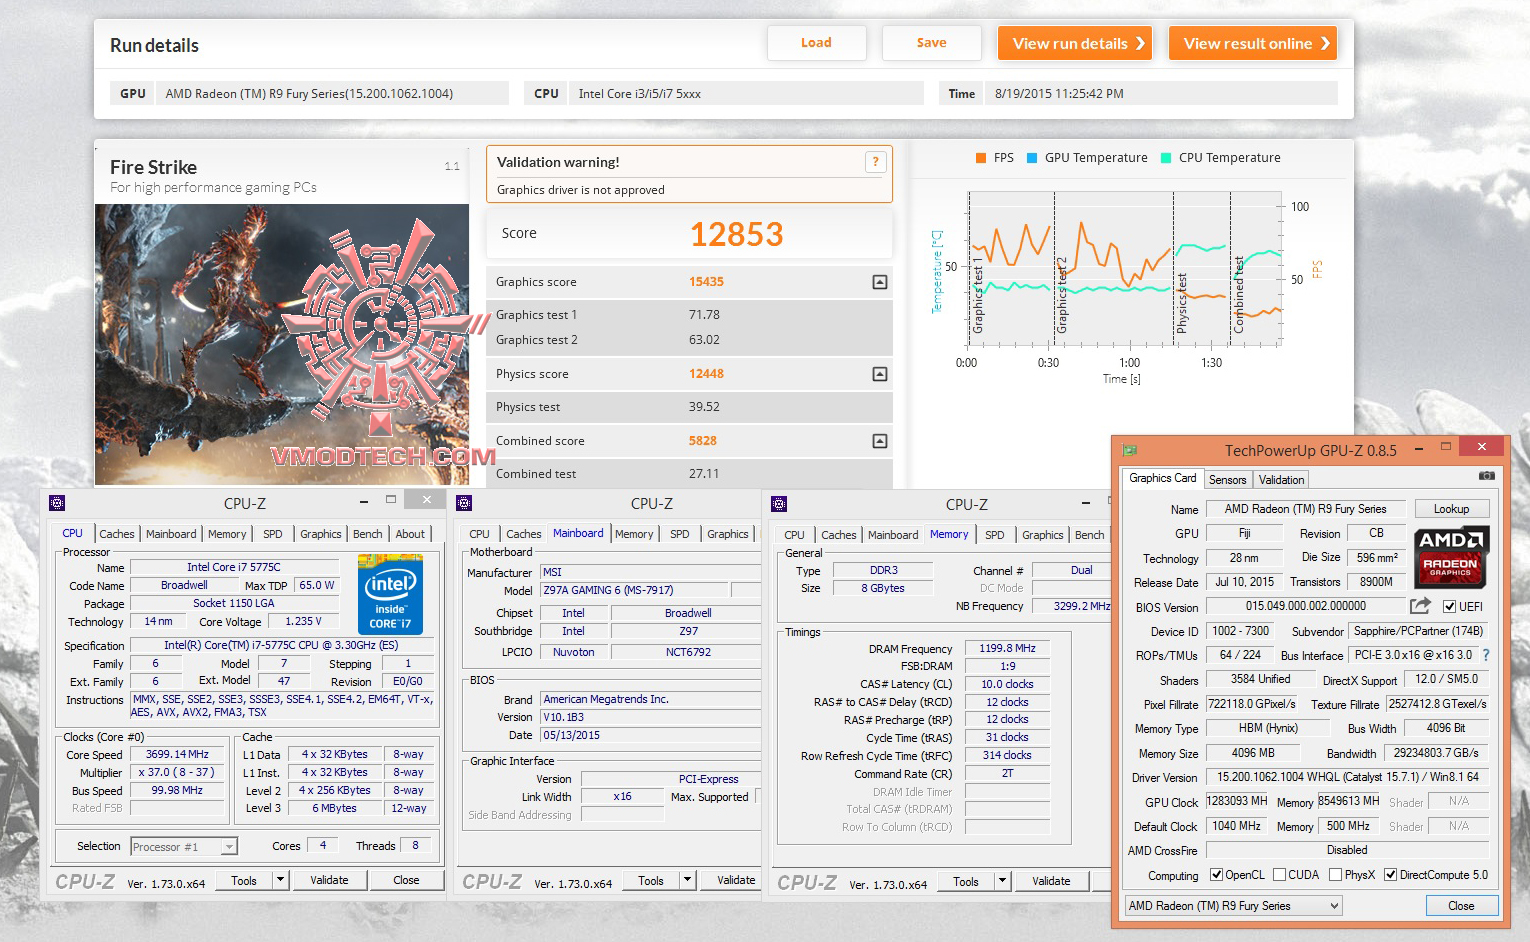
Task: Click View result online button
Action: pyautogui.click(x=1254, y=43)
